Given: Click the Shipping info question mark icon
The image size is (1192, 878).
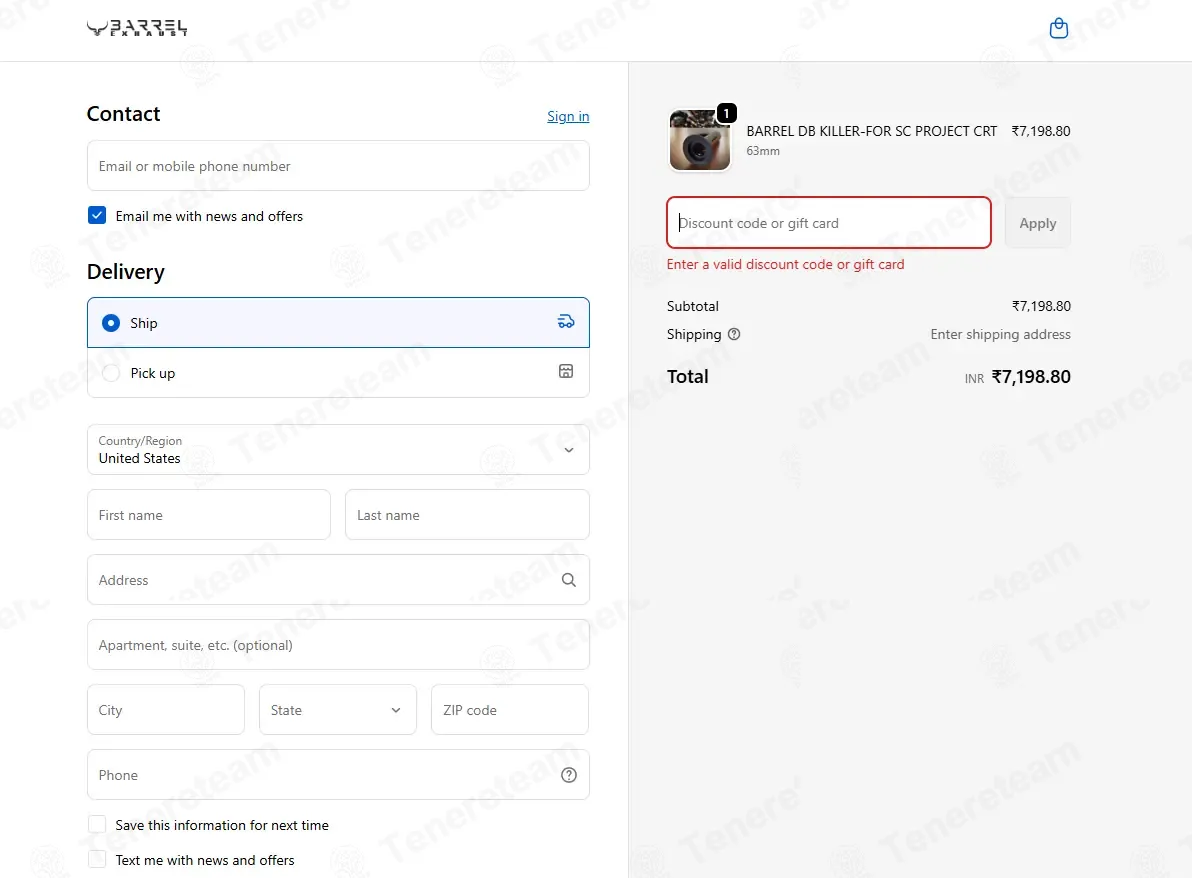Looking at the screenshot, I should [x=734, y=334].
